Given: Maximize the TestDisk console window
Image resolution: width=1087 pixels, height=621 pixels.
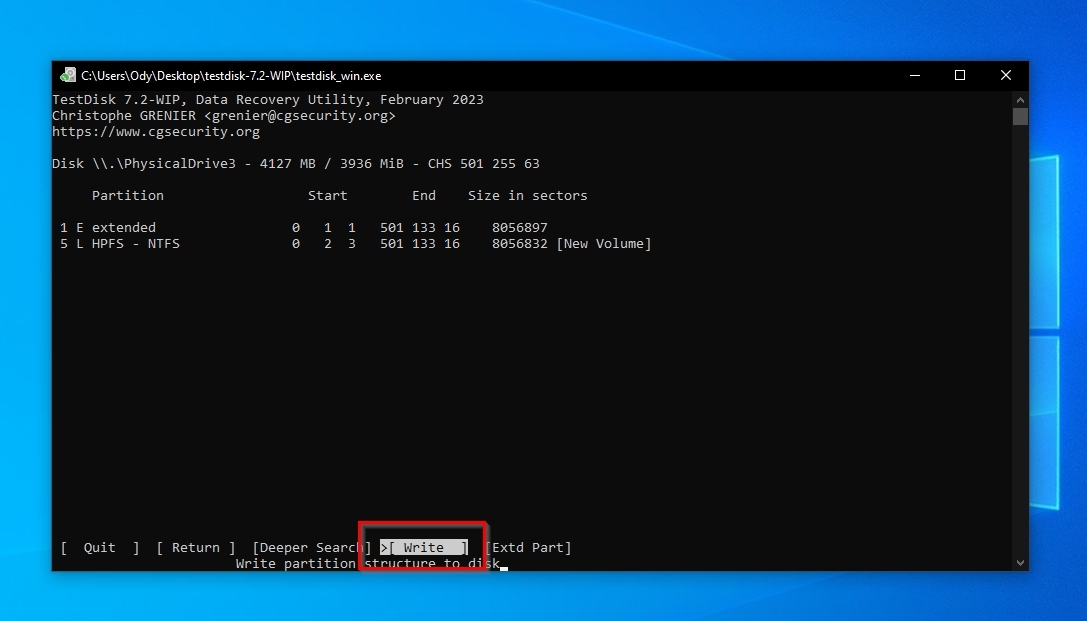Looking at the screenshot, I should pyautogui.click(x=960, y=75).
